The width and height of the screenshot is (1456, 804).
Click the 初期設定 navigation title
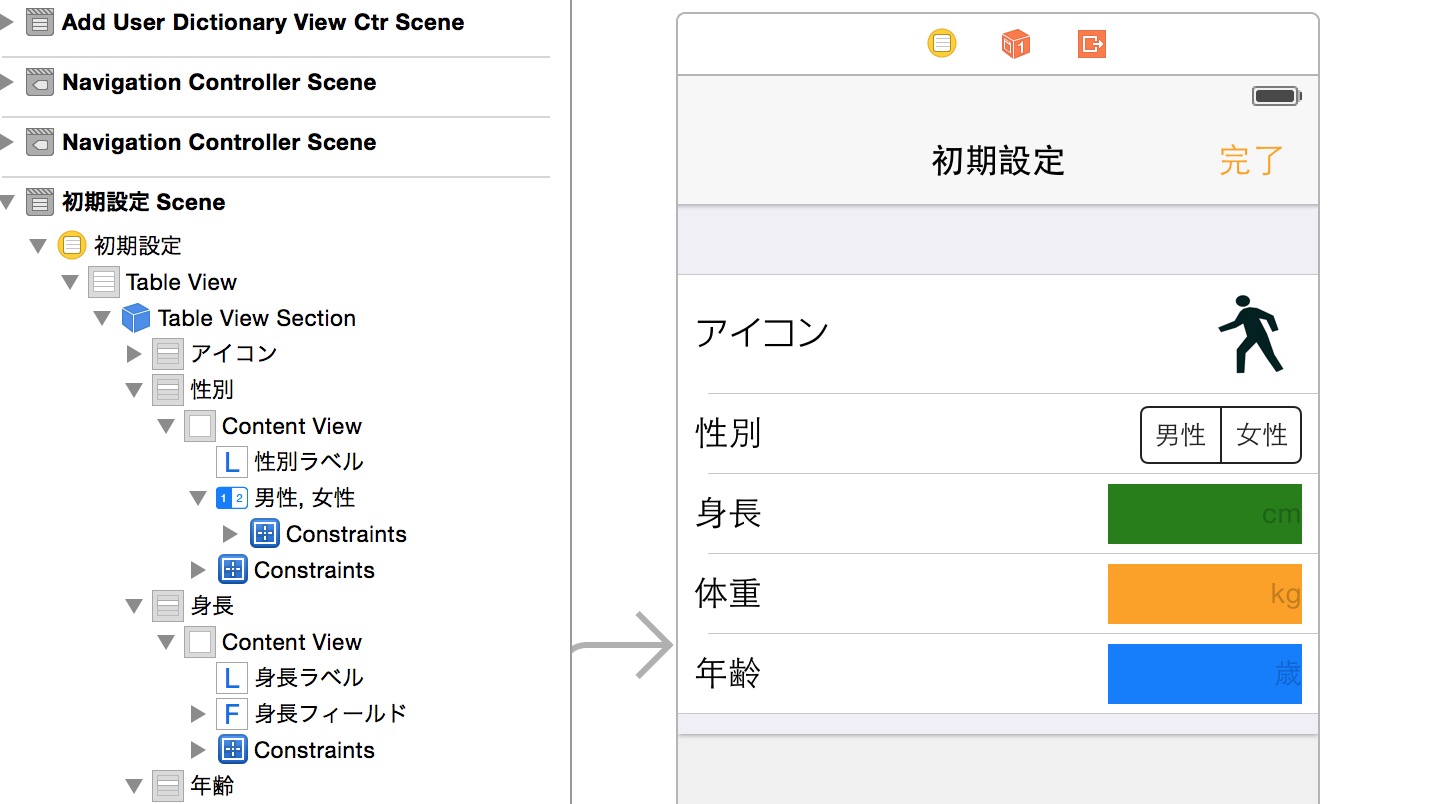coord(998,161)
